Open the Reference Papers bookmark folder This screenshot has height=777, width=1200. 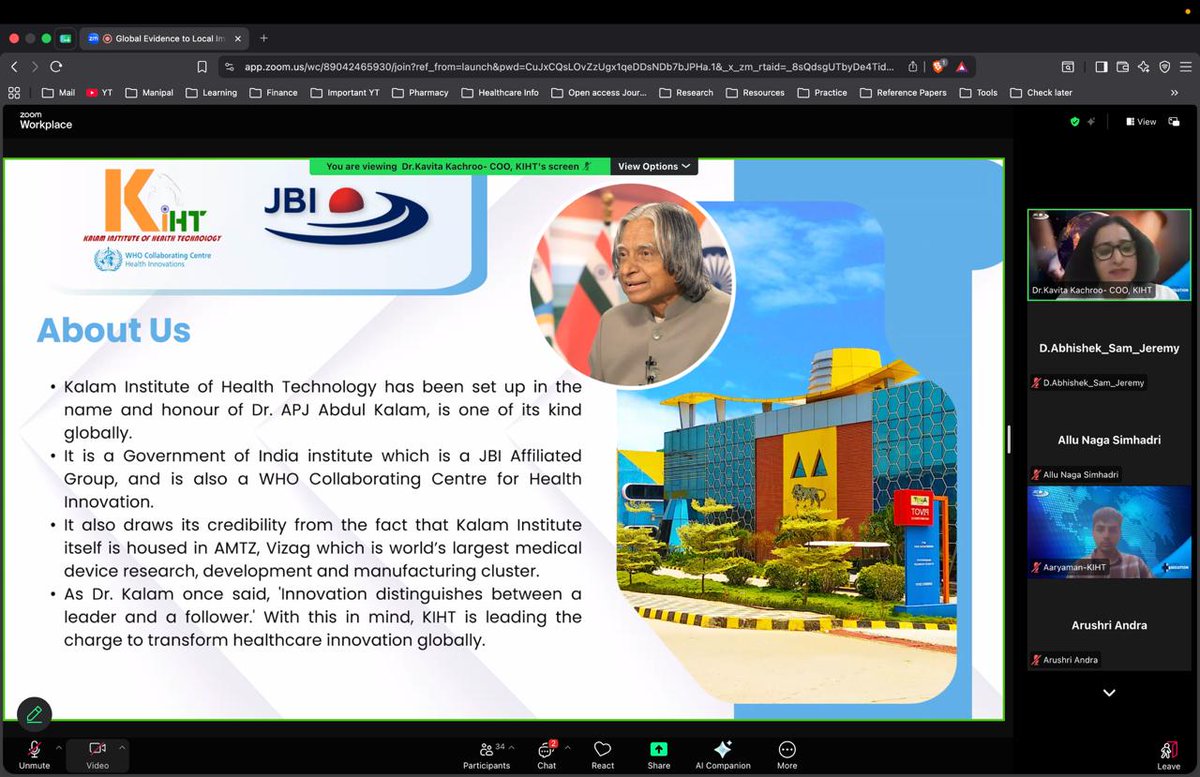click(x=902, y=92)
